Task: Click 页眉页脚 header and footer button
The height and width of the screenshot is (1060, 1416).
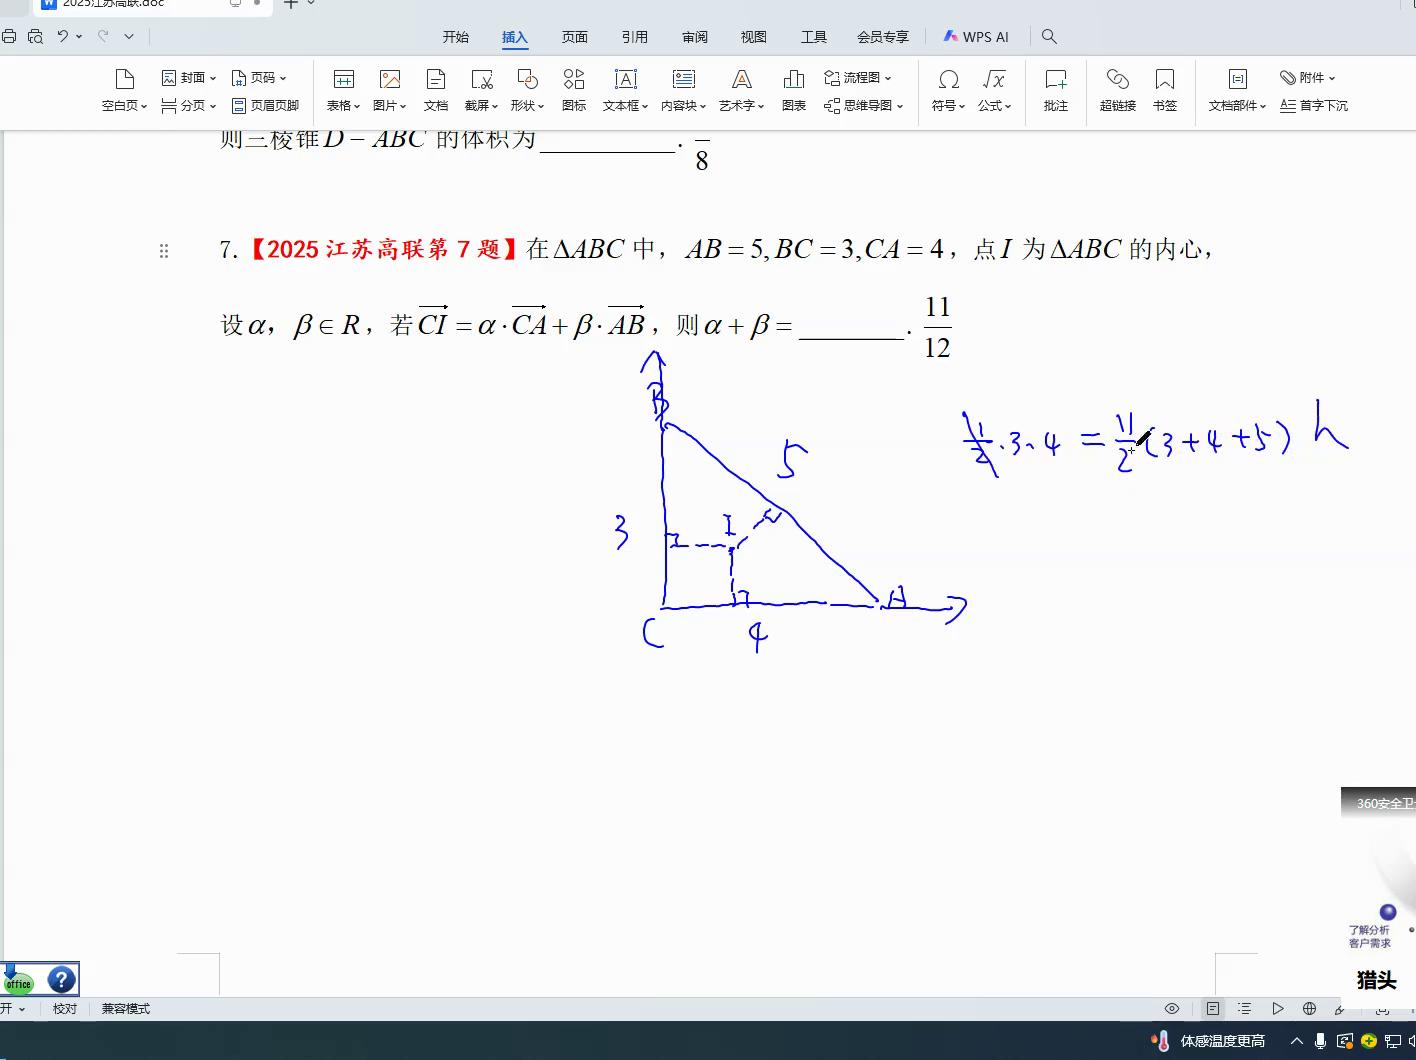Action: click(x=266, y=105)
